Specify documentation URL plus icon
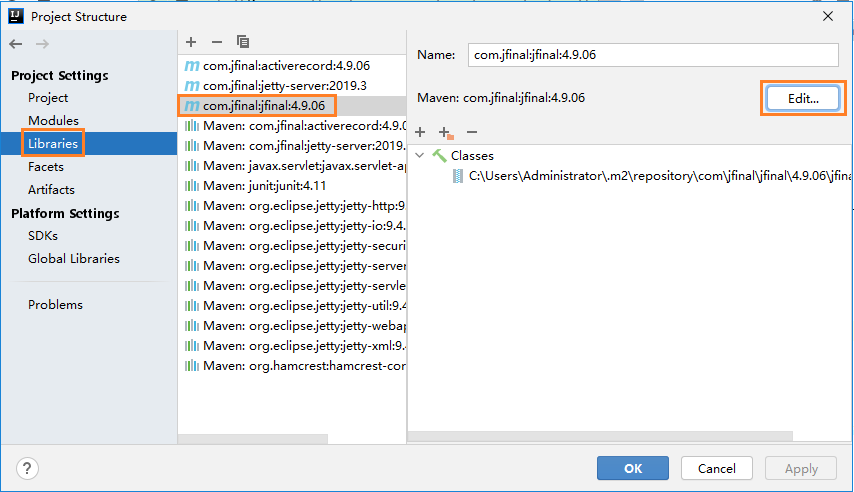The width and height of the screenshot is (854, 492). 446,132
